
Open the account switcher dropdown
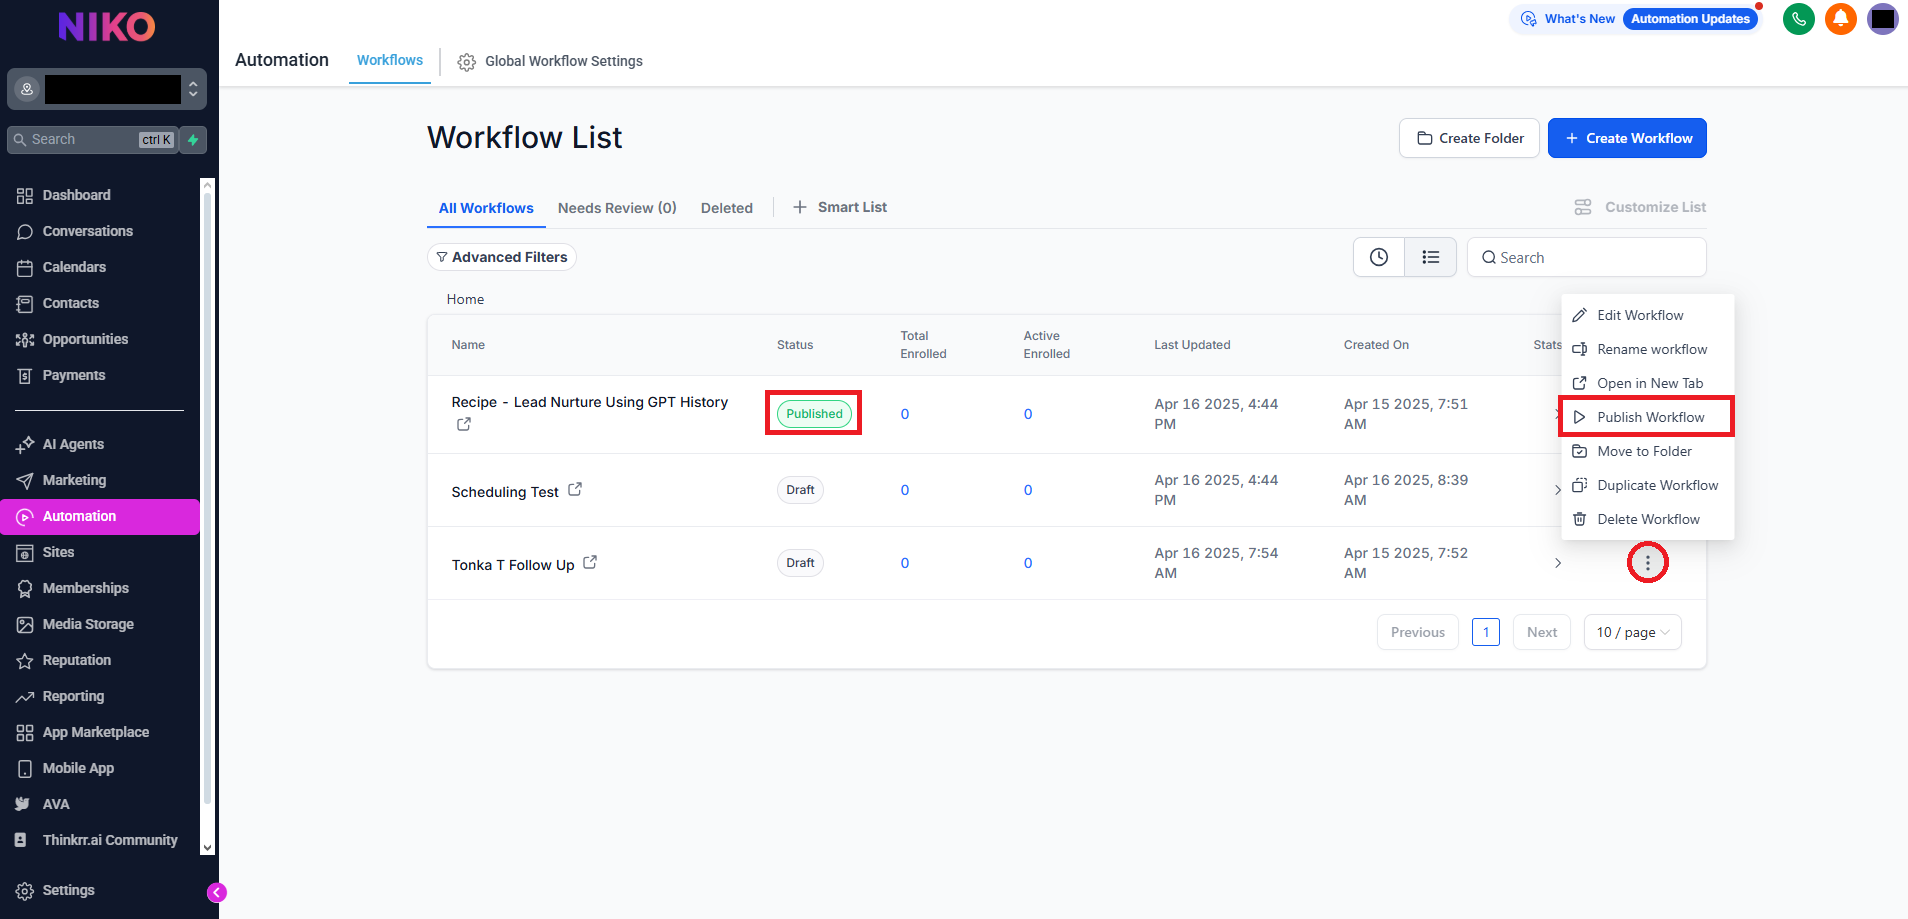[107, 89]
